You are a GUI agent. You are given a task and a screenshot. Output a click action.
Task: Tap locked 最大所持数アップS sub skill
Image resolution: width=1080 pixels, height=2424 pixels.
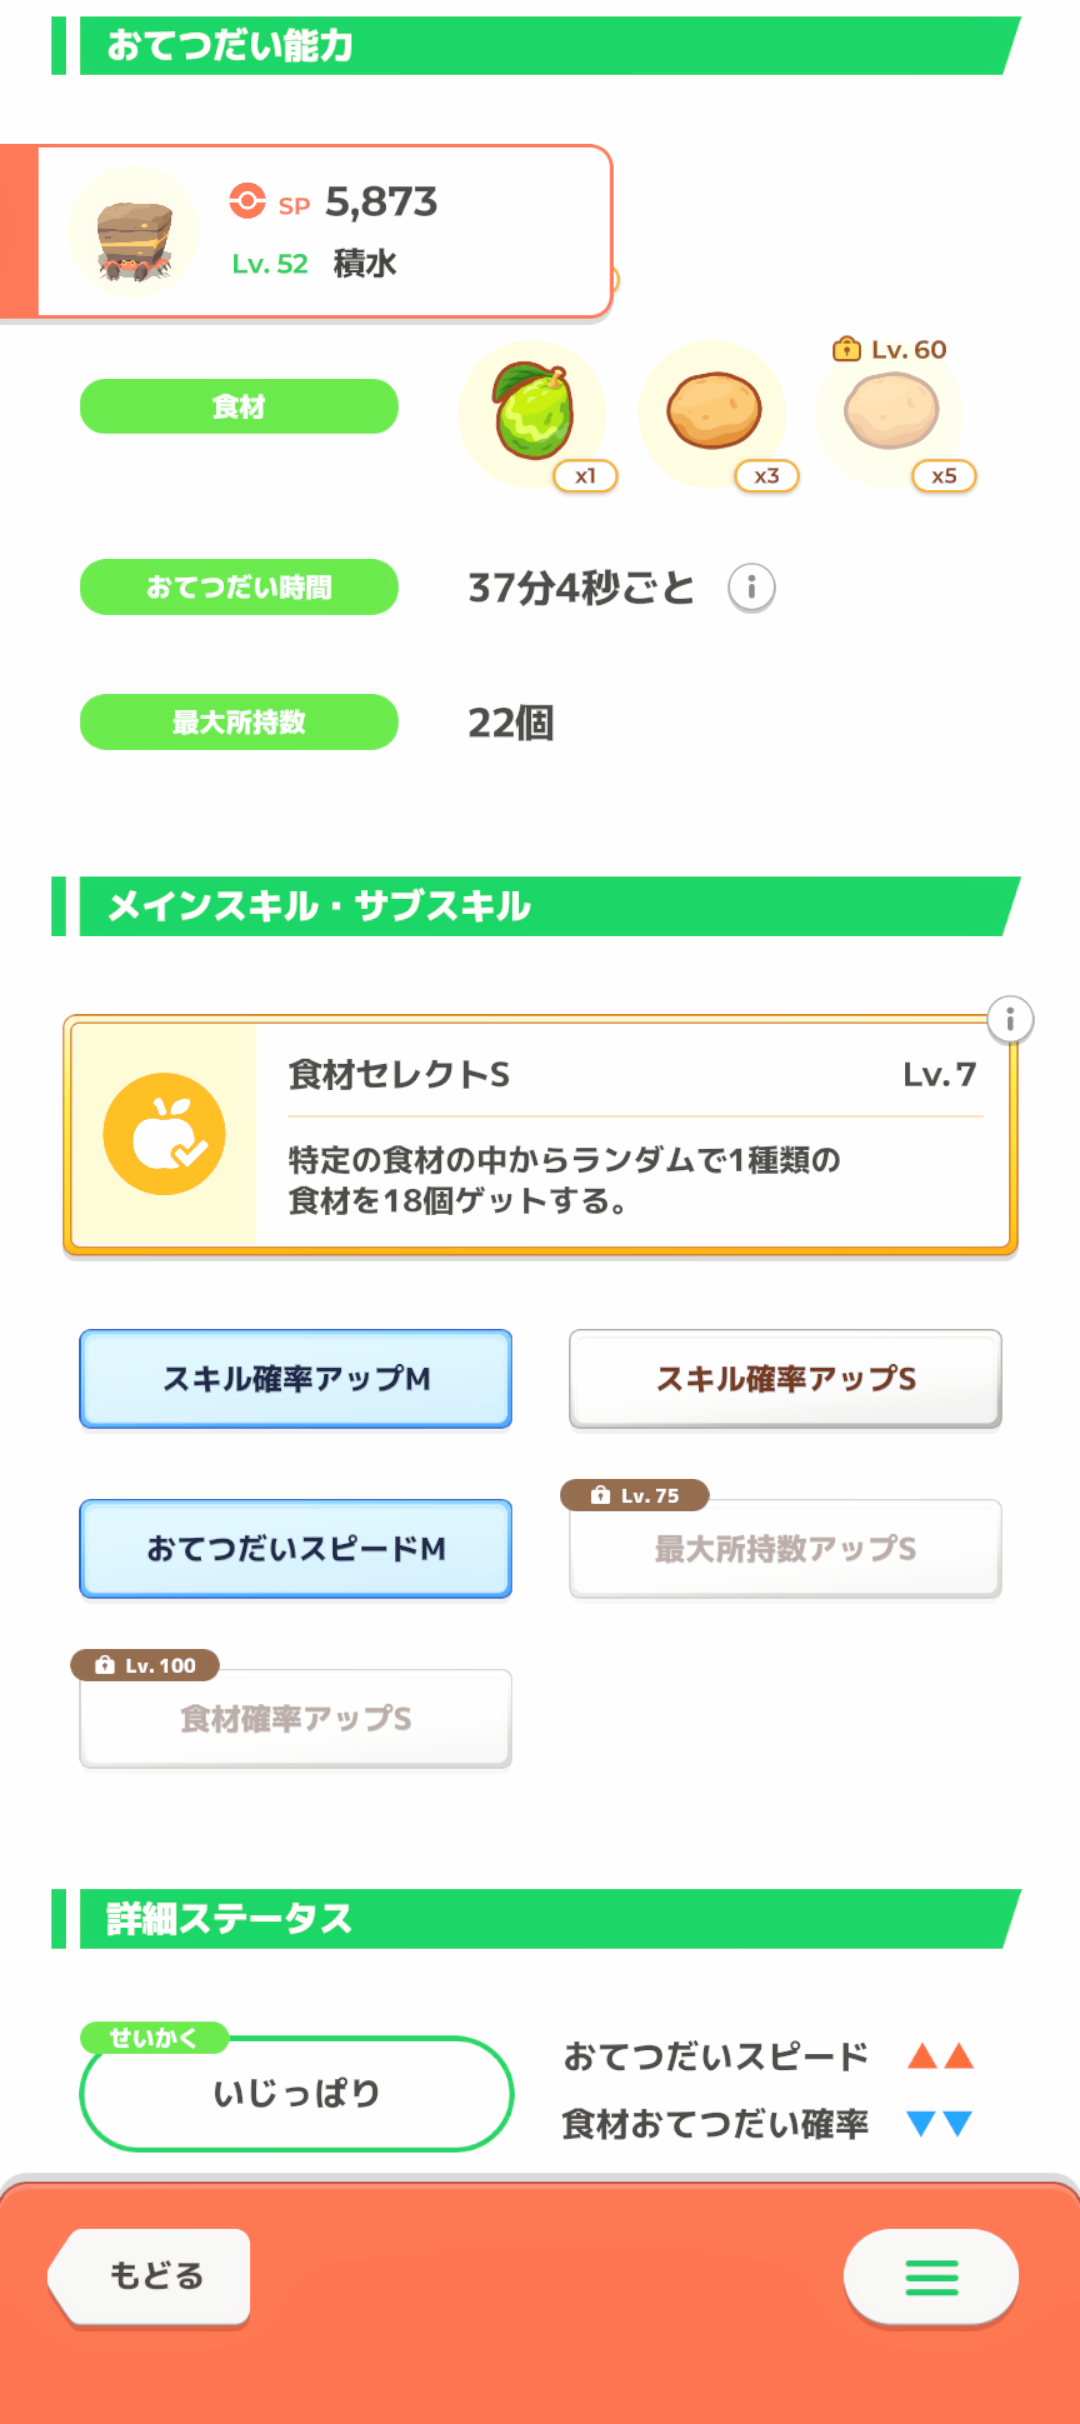785,1549
